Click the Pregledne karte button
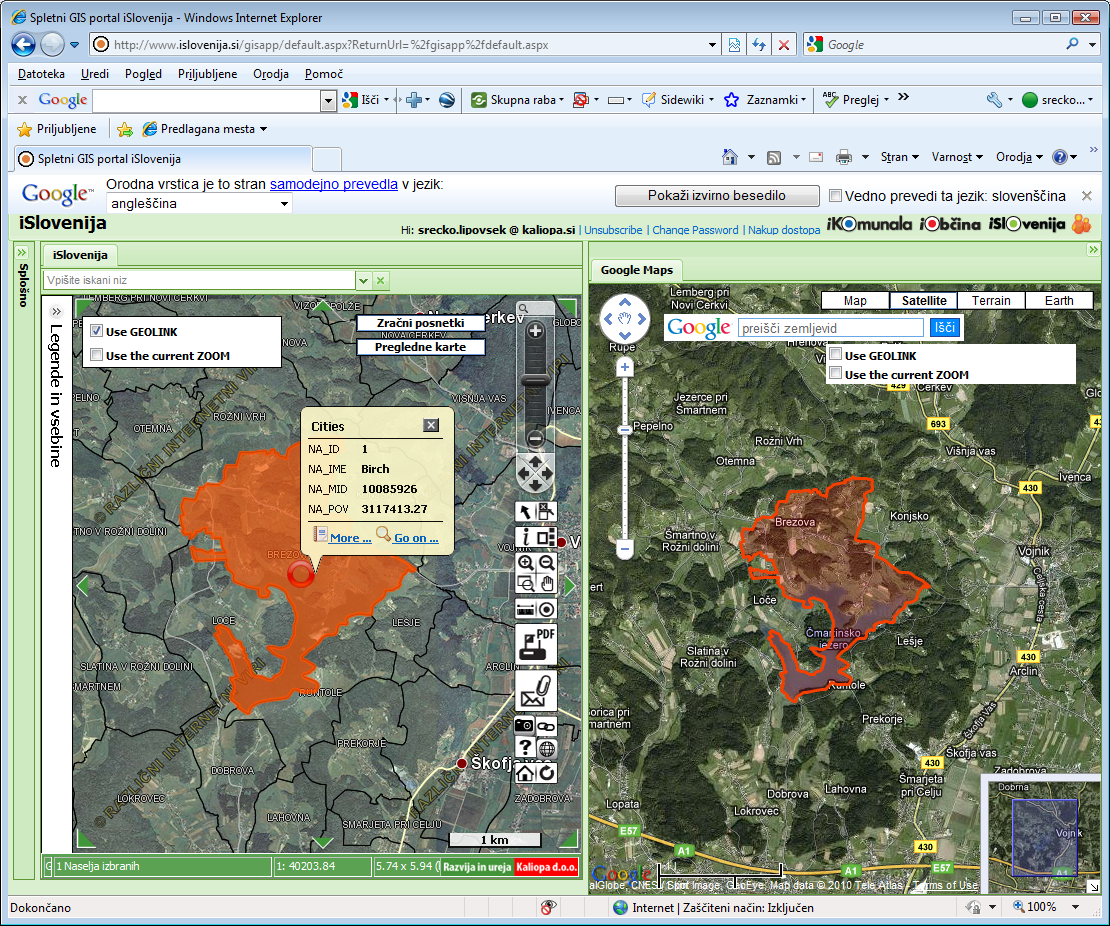The width and height of the screenshot is (1110, 926). (x=420, y=347)
